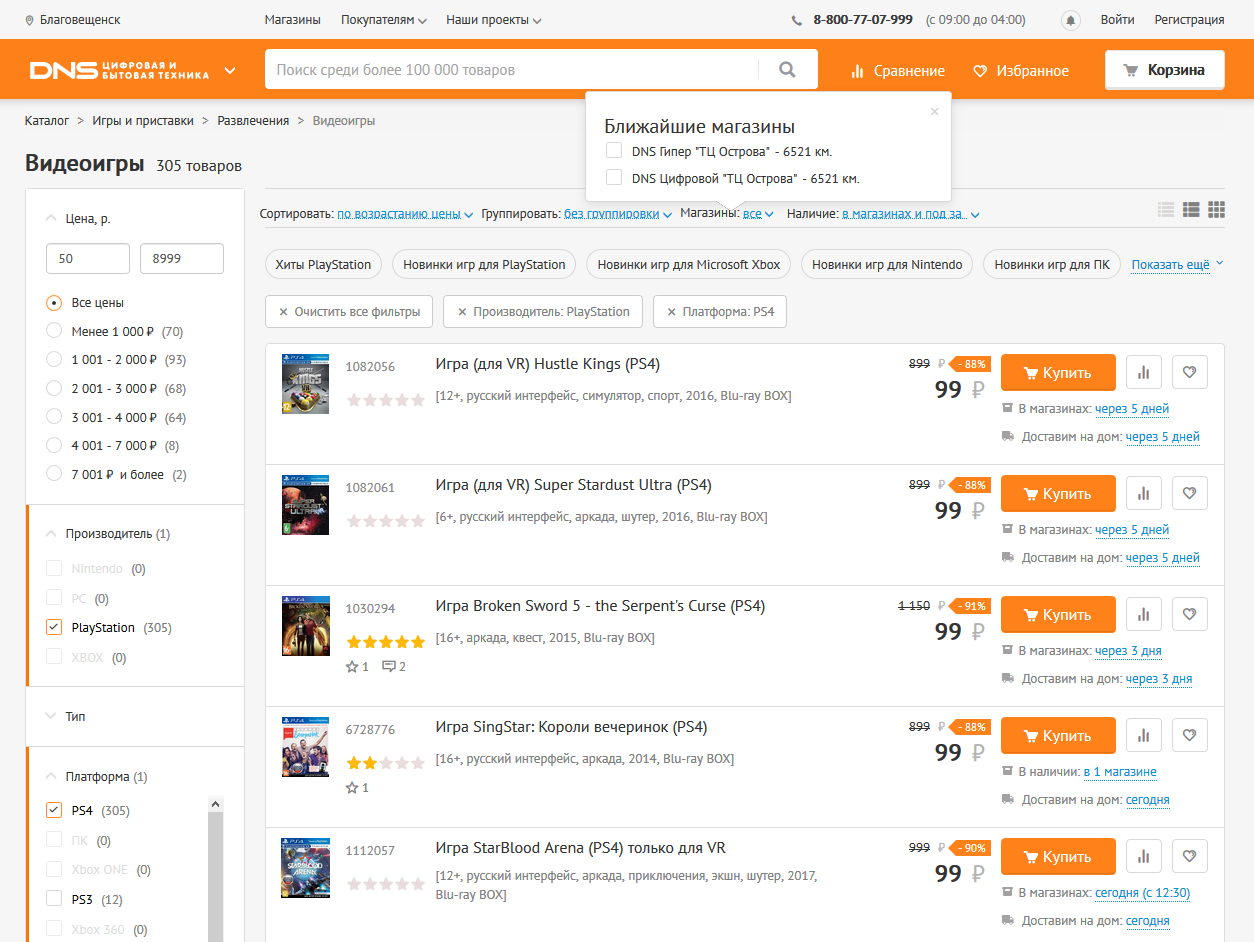Select Хиты PlayStation quick filter
The width and height of the screenshot is (1254, 942).
tap(323, 265)
